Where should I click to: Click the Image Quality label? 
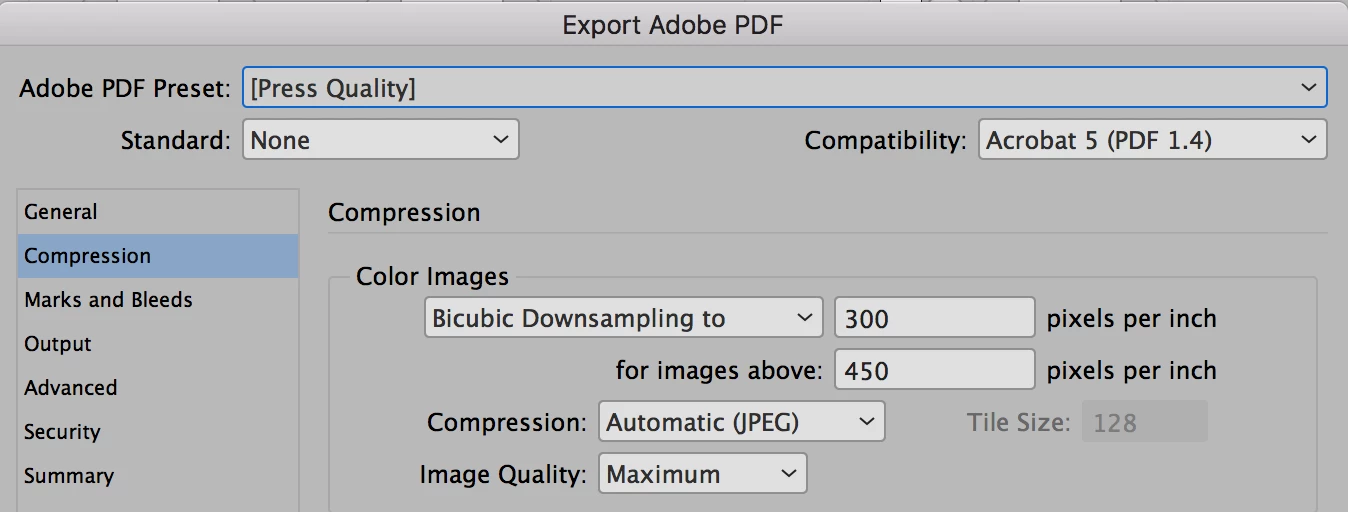coord(503,474)
